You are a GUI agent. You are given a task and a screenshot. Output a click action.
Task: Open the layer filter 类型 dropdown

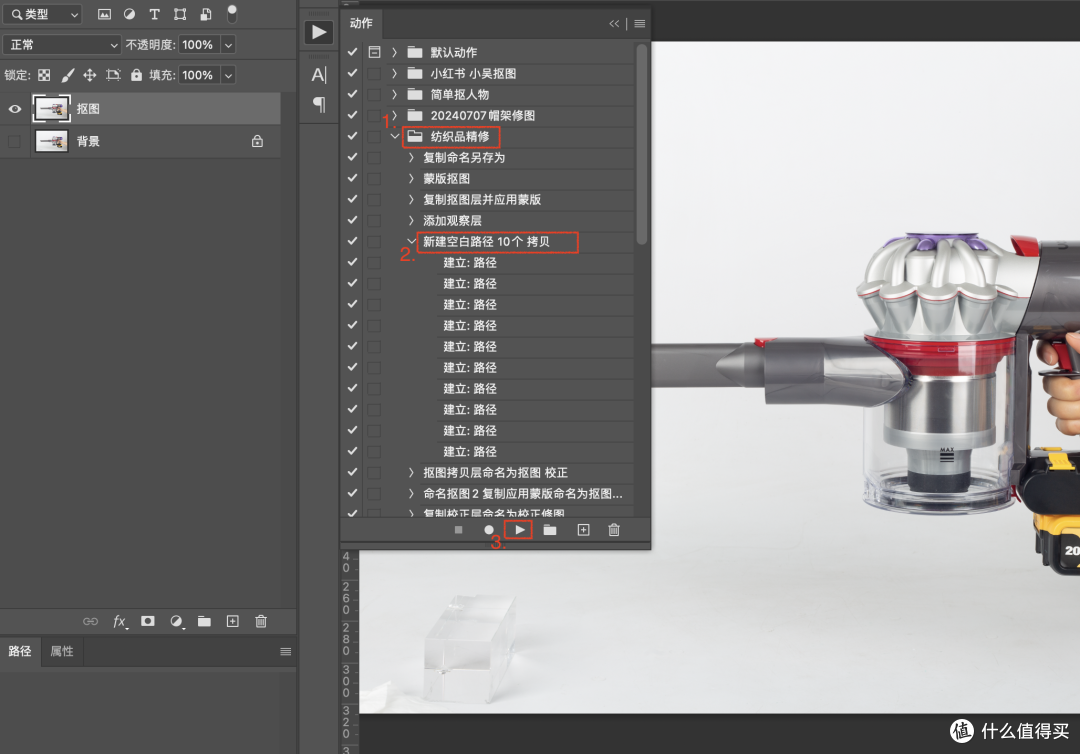click(x=45, y=14)
